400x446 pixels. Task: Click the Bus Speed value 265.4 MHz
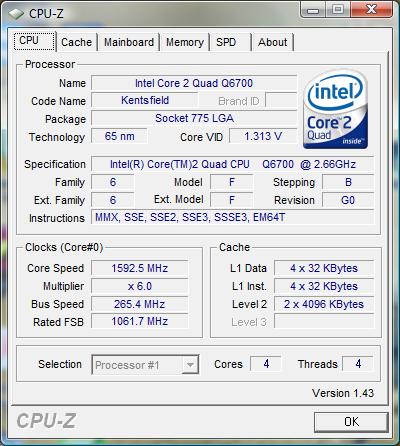140,304
